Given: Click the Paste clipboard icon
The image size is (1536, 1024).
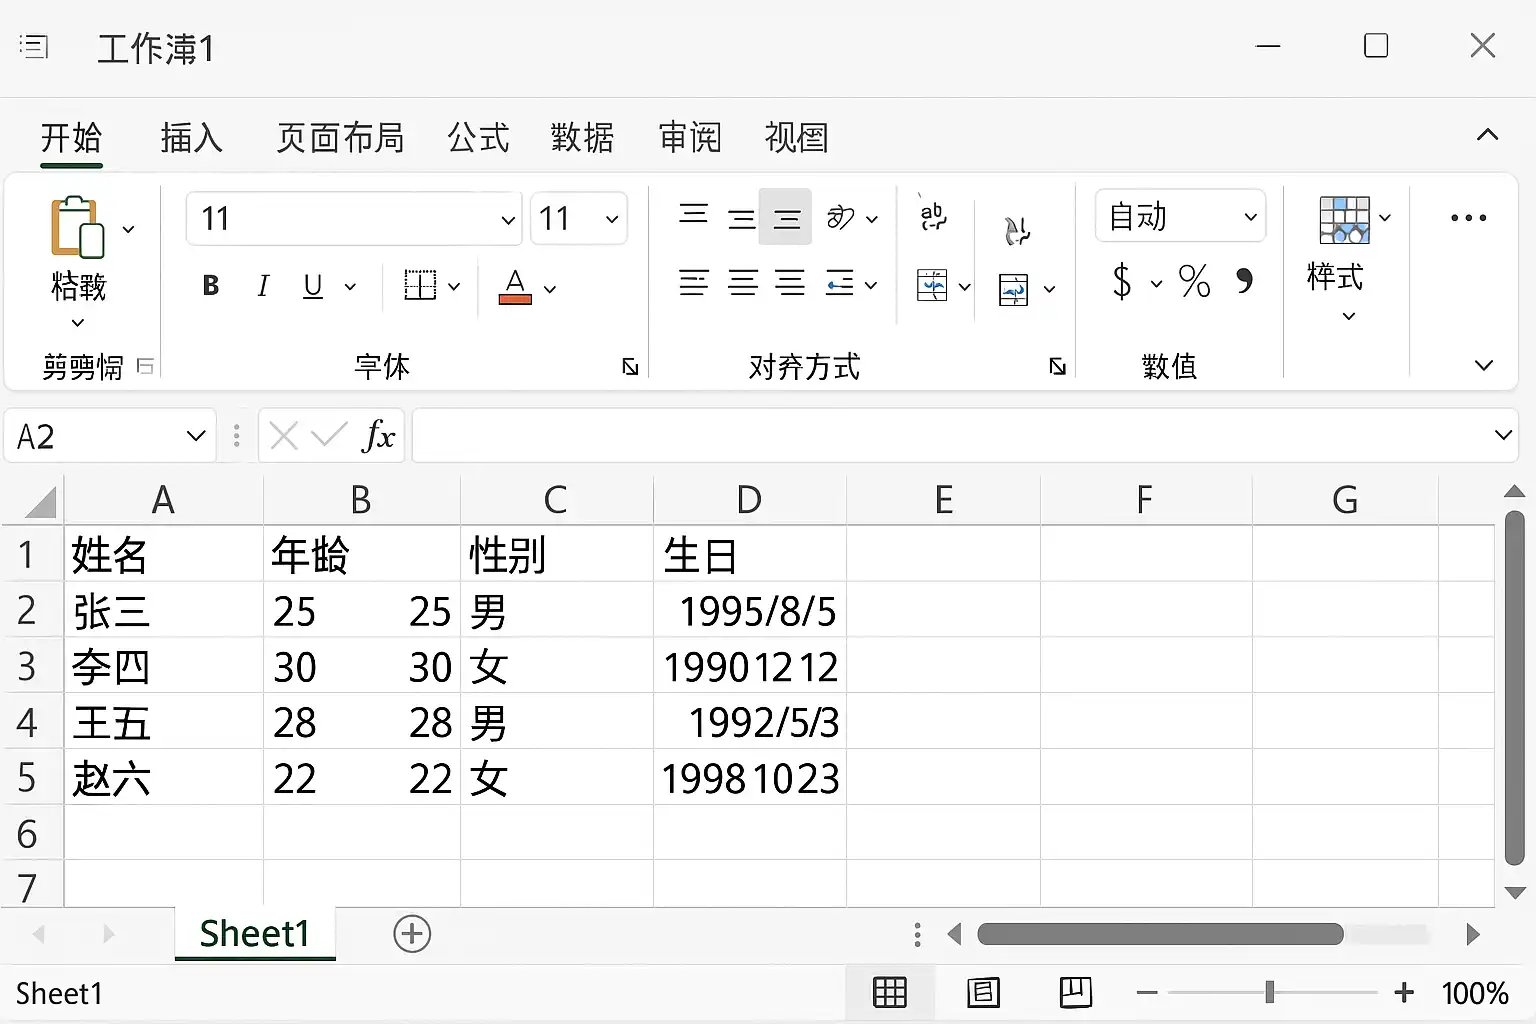Looking at the screenshot, I should tap(77, 227).
